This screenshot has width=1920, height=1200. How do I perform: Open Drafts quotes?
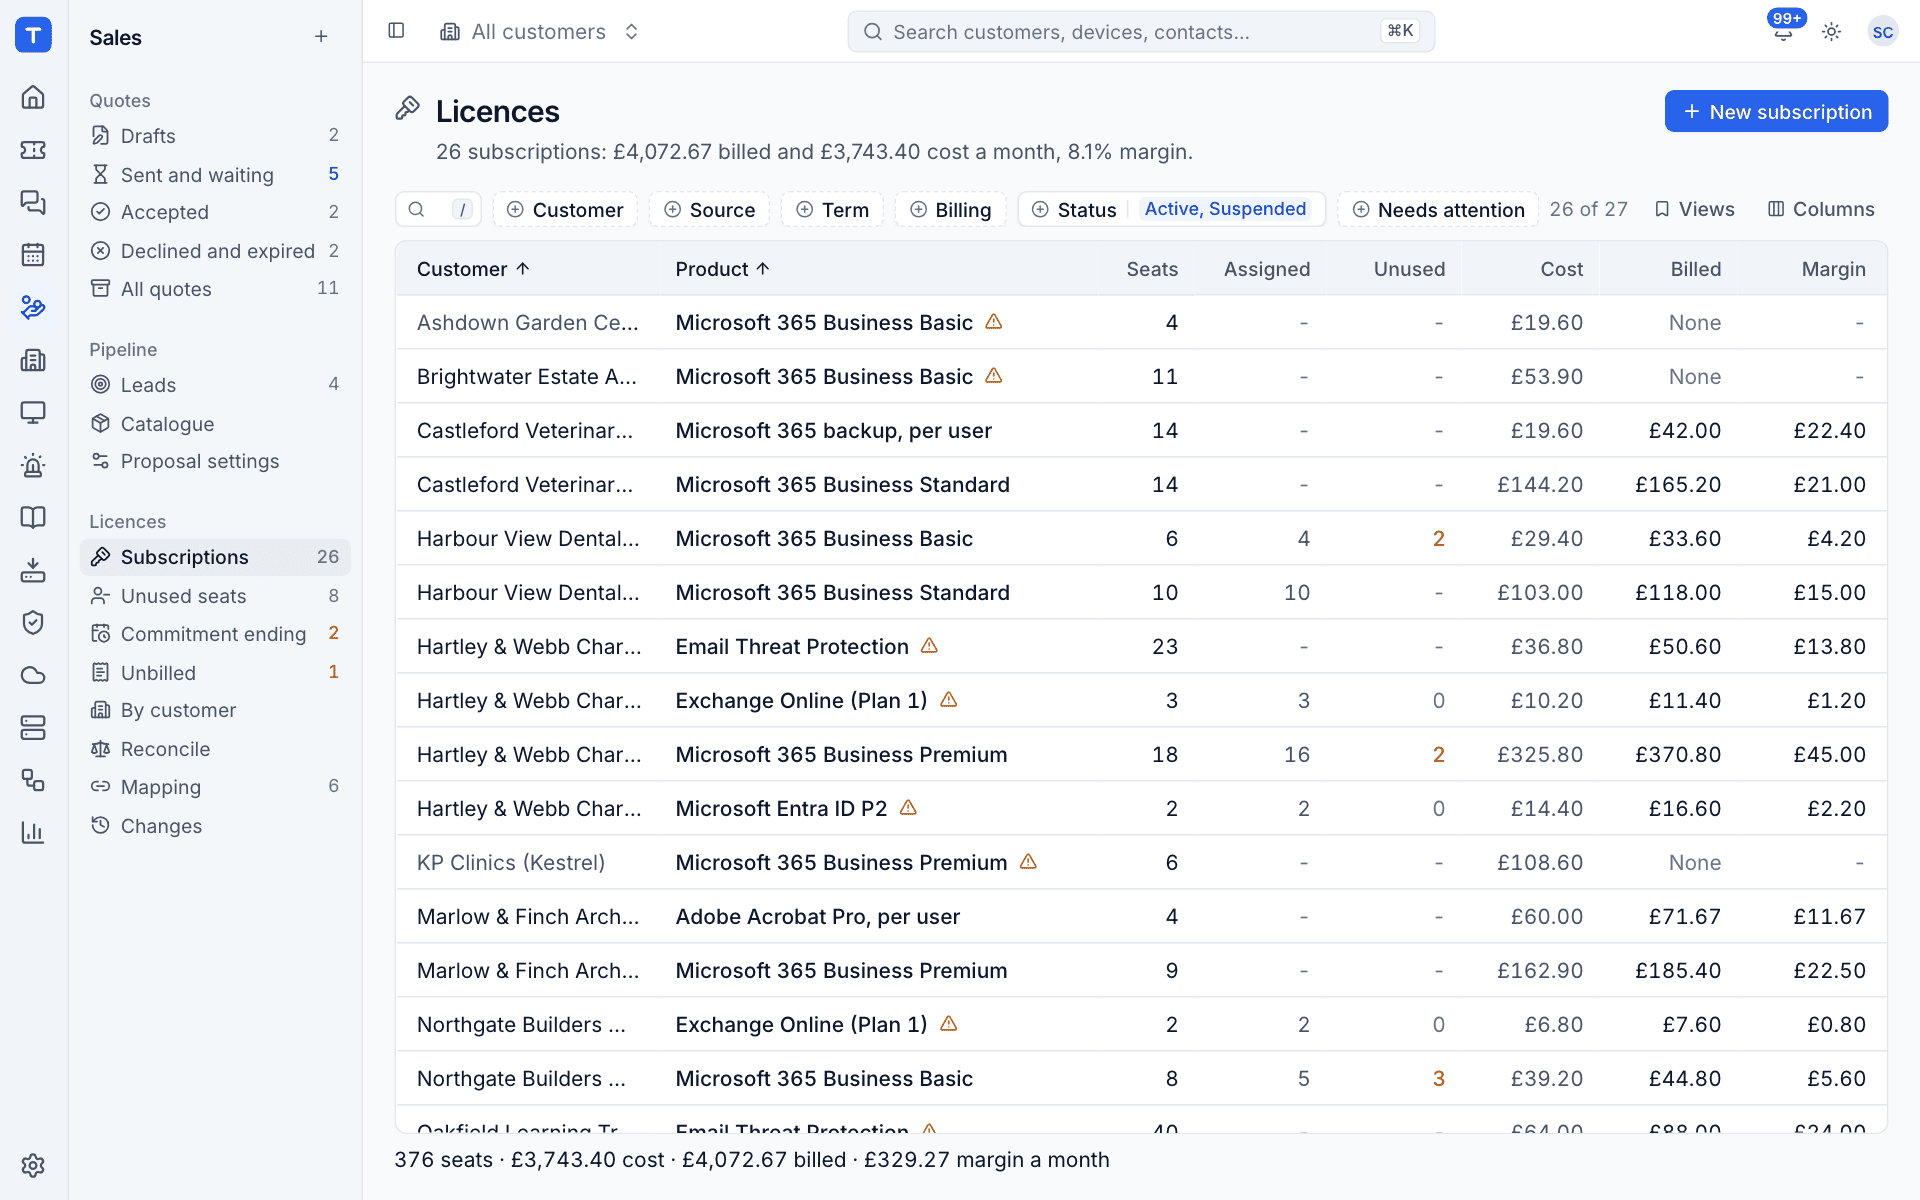pos(215,136)
